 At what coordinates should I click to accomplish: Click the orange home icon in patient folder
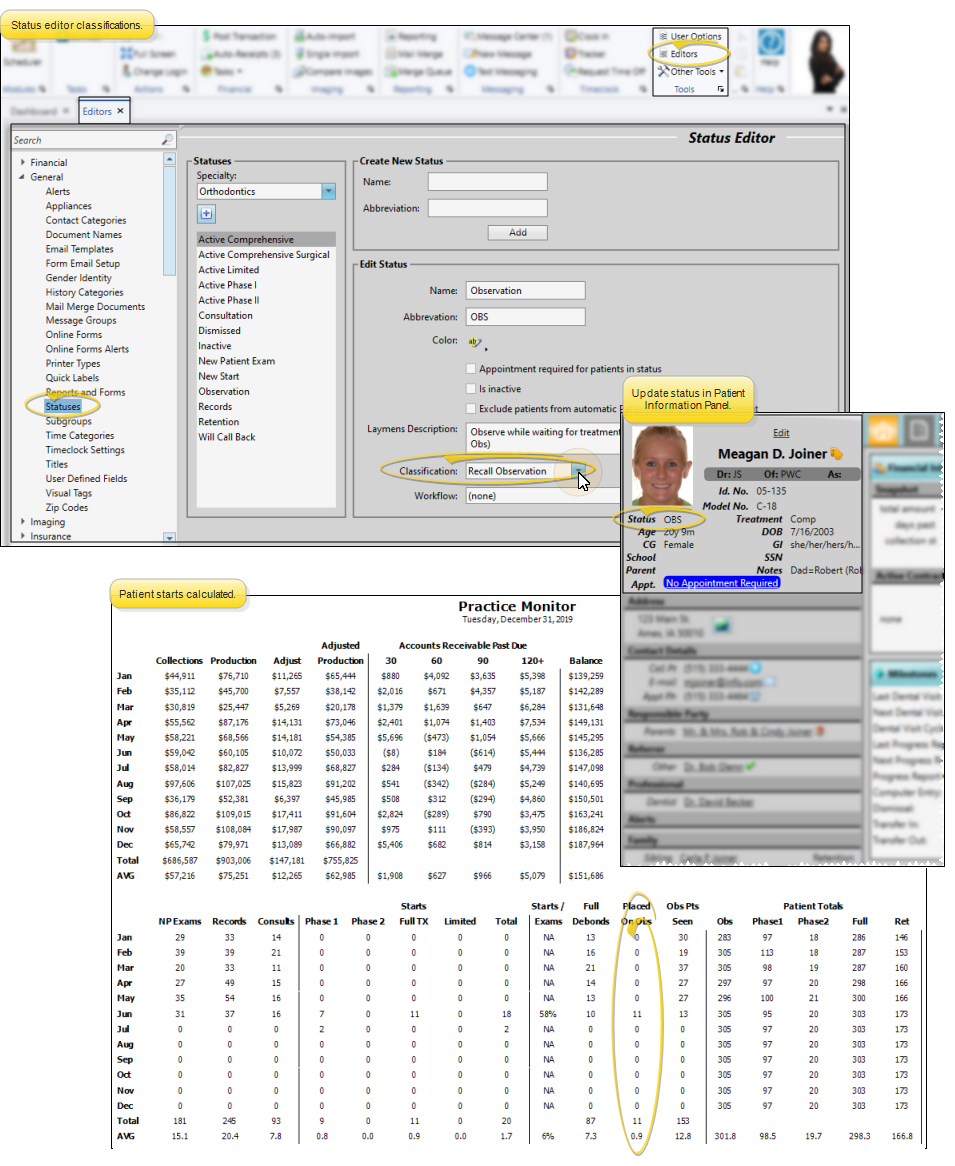click(x=882, y=430)
